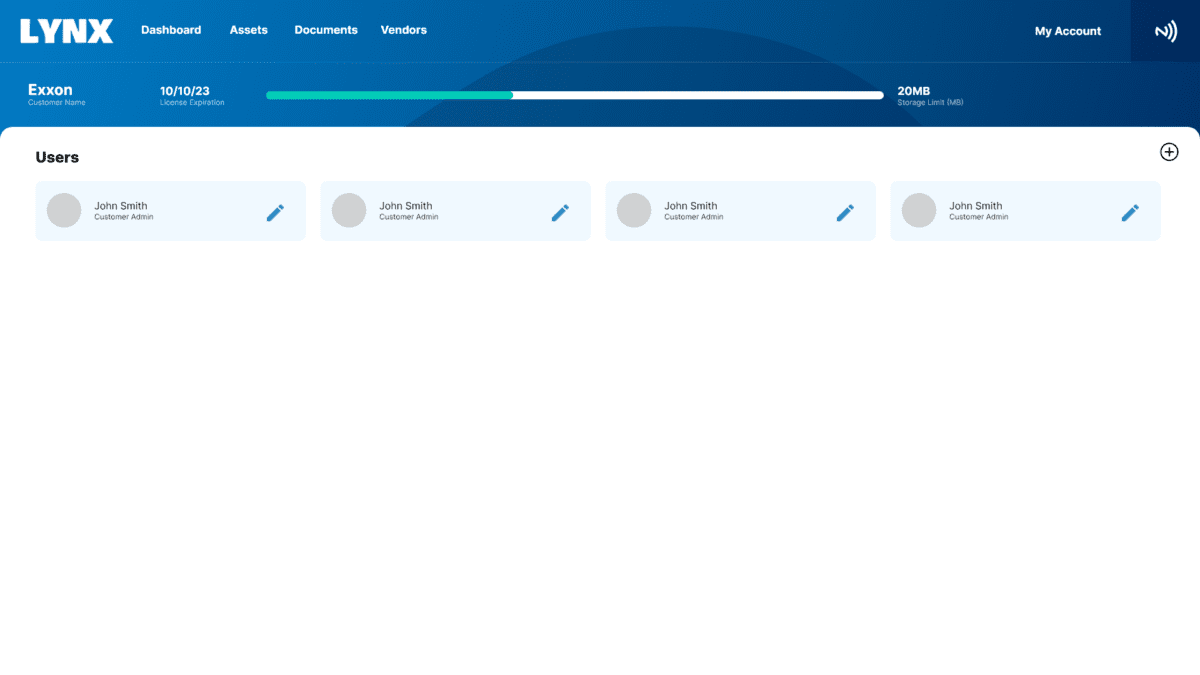Image resolution: width=1200 pixels, height=675 pixels.
Task: Click the Exxon customer name
Action: [x=50, y=90]
